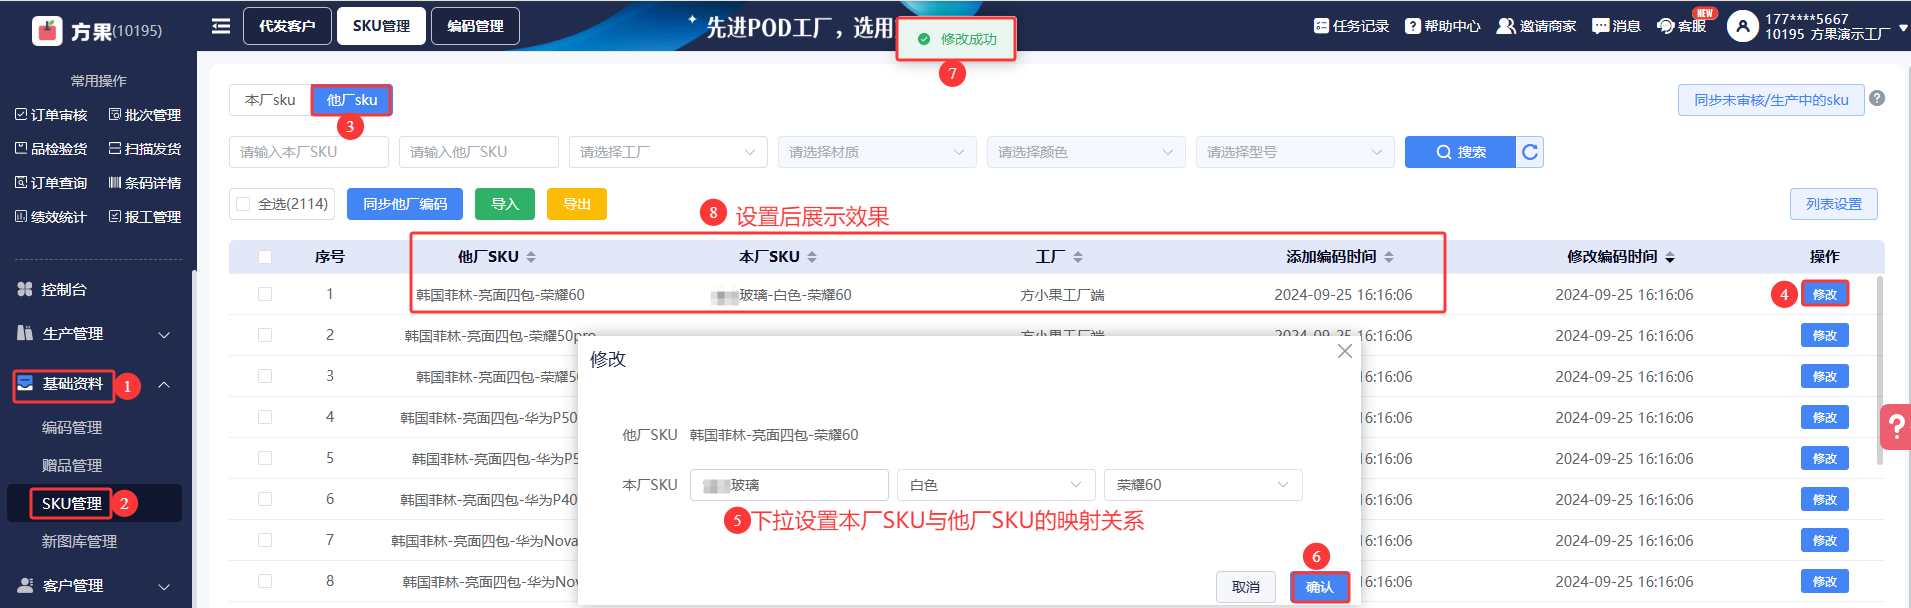The image size is (1911, 608).
Task: Open 报工管理 shortcut
Action: 145,217
